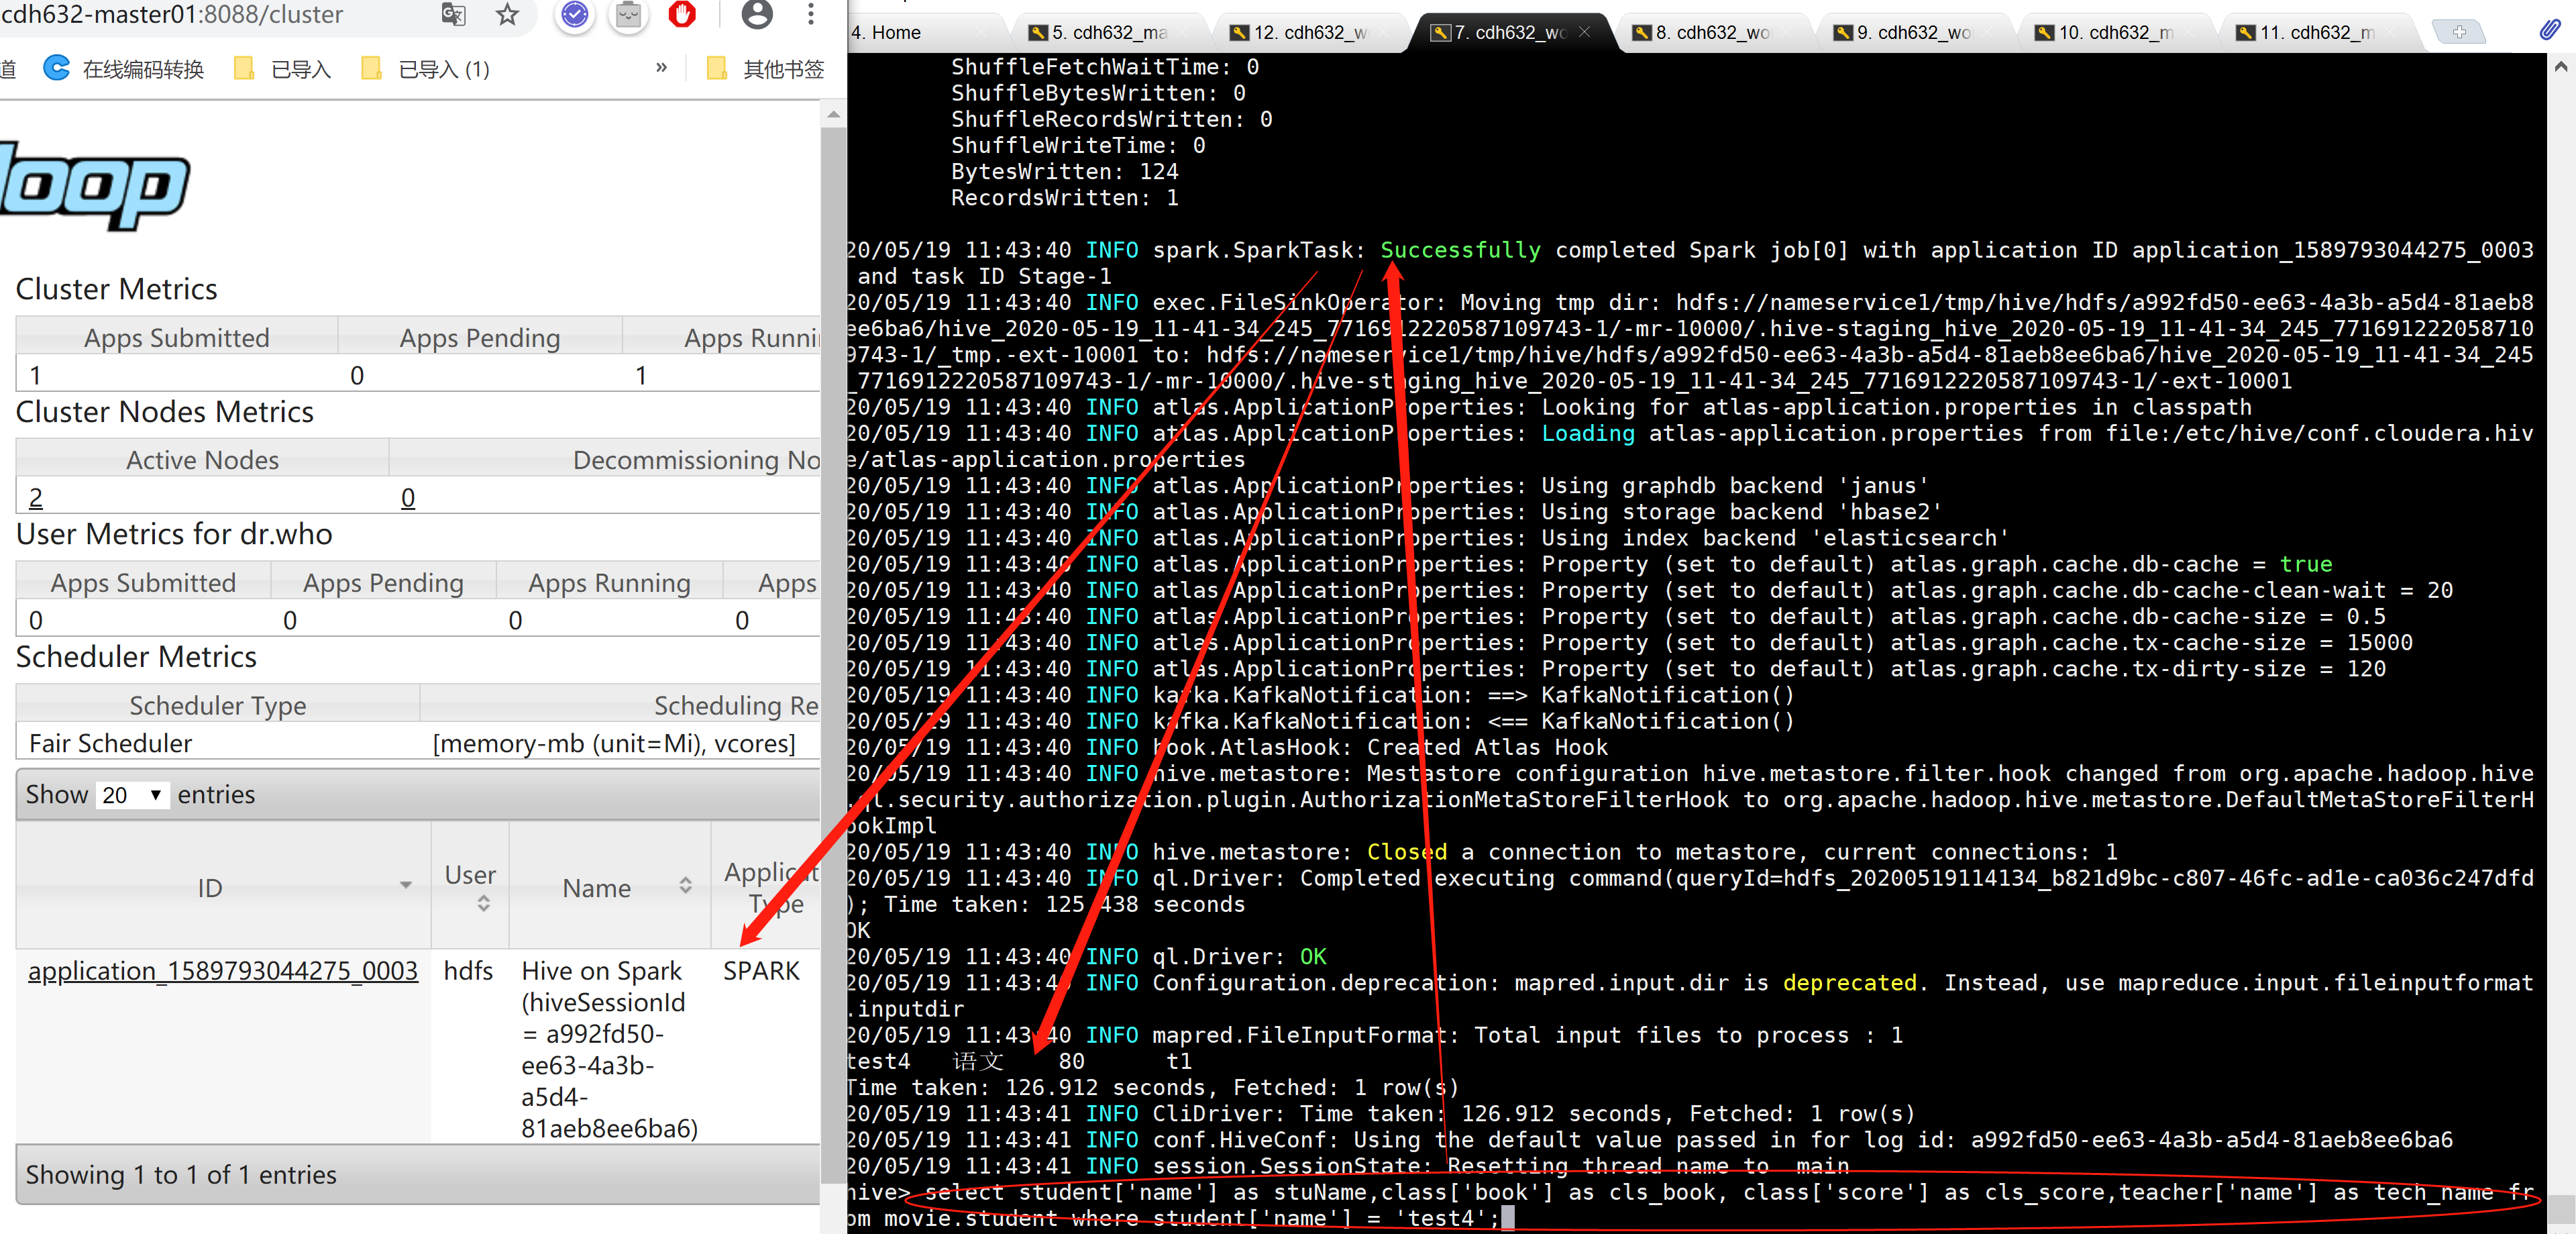
Task: Click the Google Translate icon in address bar
Action: coord(453,14)
